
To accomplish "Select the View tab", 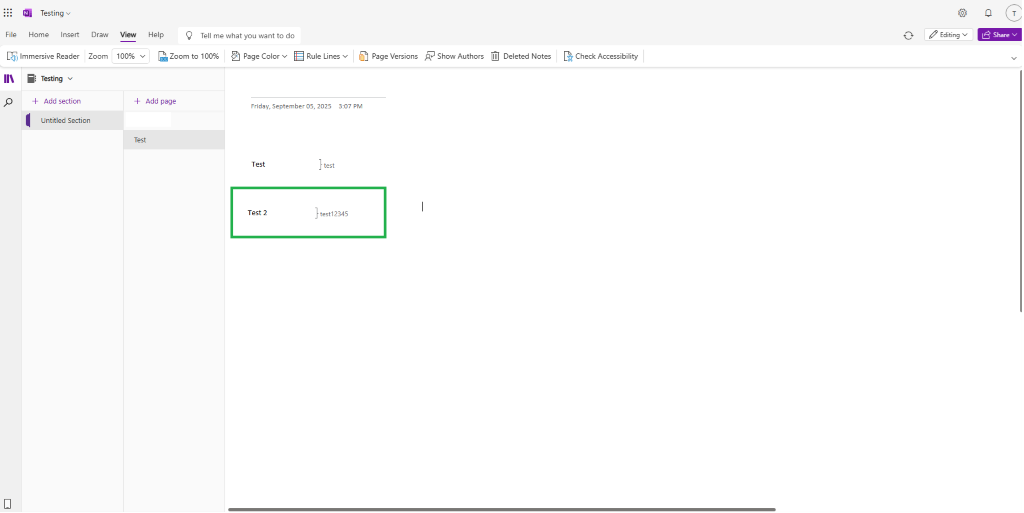I will [x=128, y=35].
